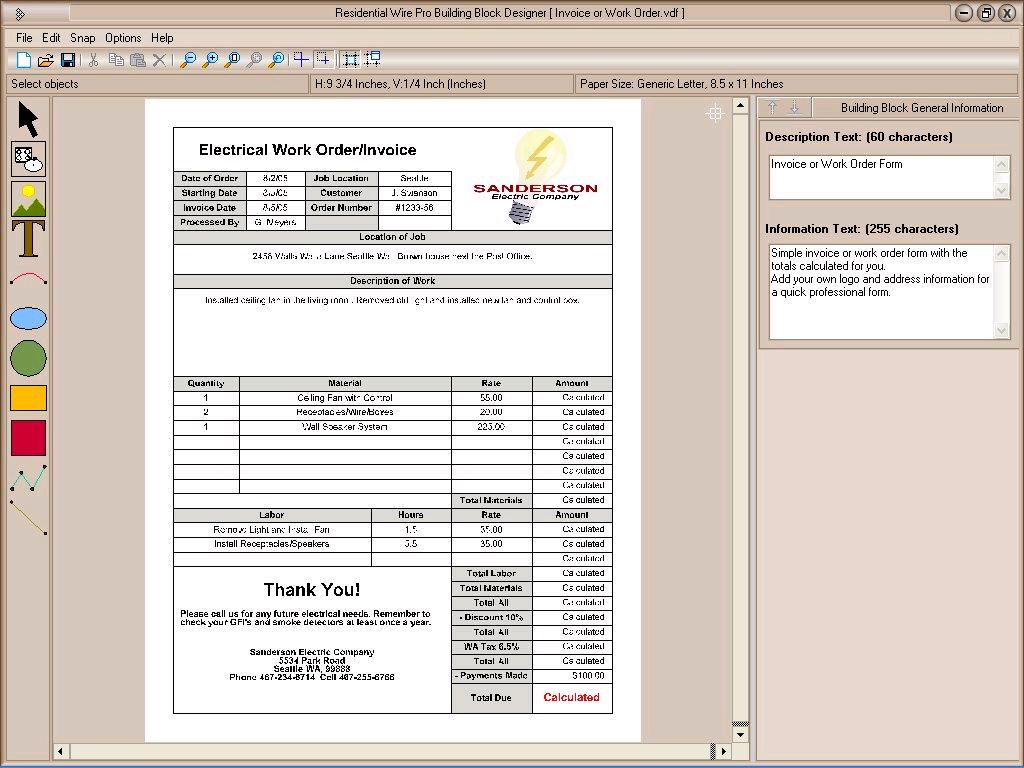Select the diagonal line tool

(28, 517)
